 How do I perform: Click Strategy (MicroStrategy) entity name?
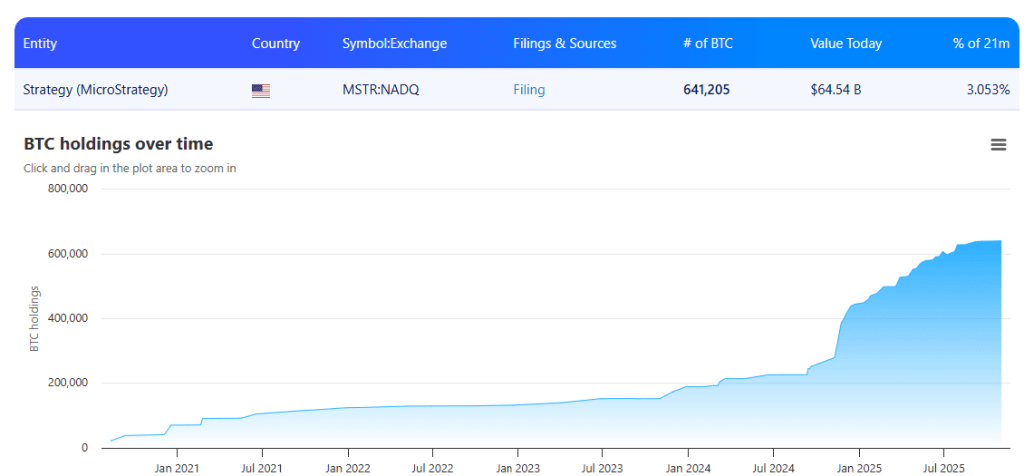pos(95,90)
